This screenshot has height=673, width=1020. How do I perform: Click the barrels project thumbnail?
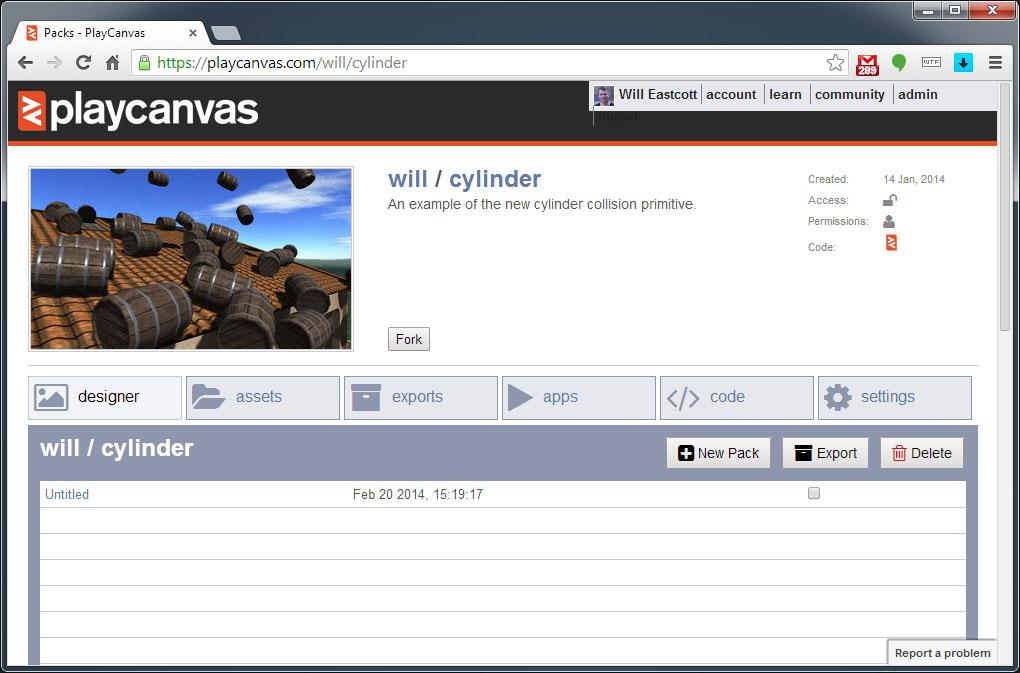coord(191,259)
